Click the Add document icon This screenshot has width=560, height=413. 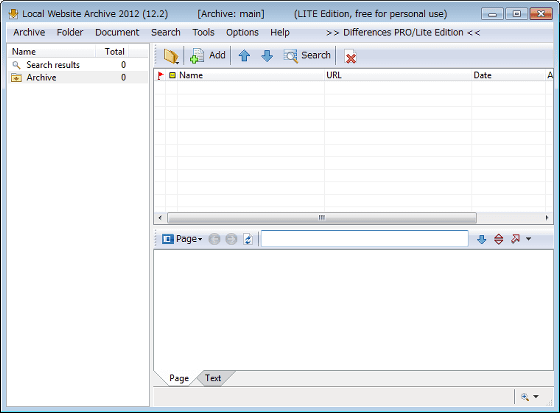pyautogui.click(x=197, y=56)
